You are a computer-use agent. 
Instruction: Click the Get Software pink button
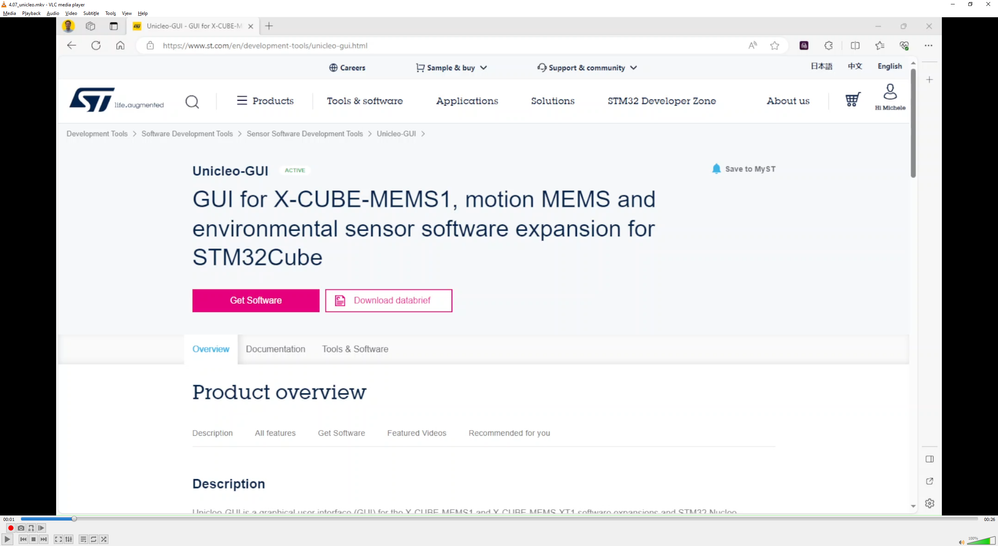click(256, 300)
